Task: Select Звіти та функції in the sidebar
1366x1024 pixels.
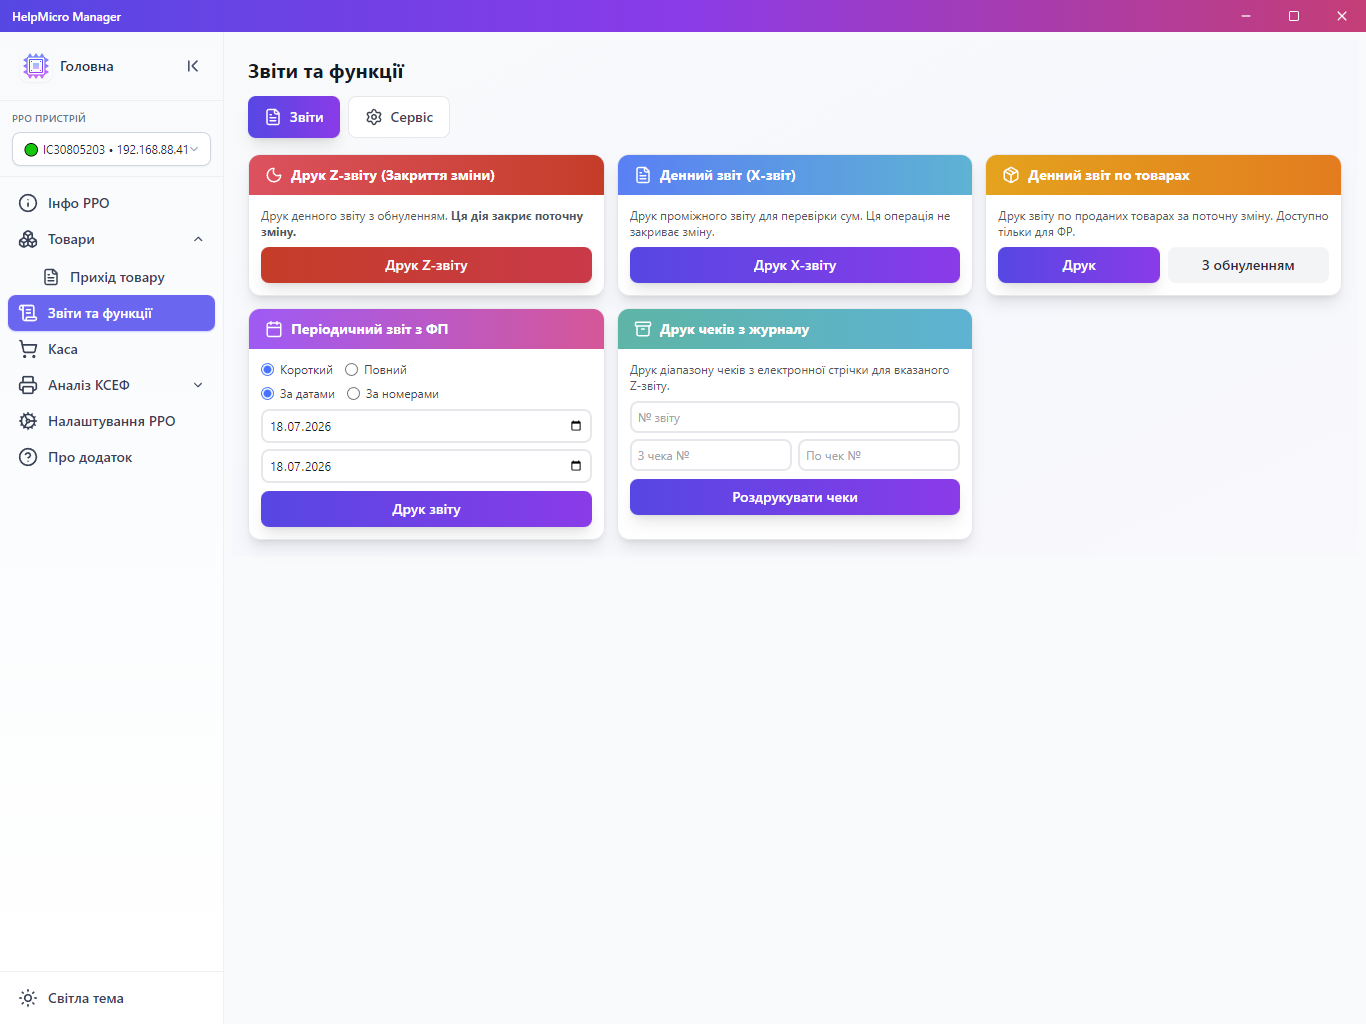Action: [112, 313]
